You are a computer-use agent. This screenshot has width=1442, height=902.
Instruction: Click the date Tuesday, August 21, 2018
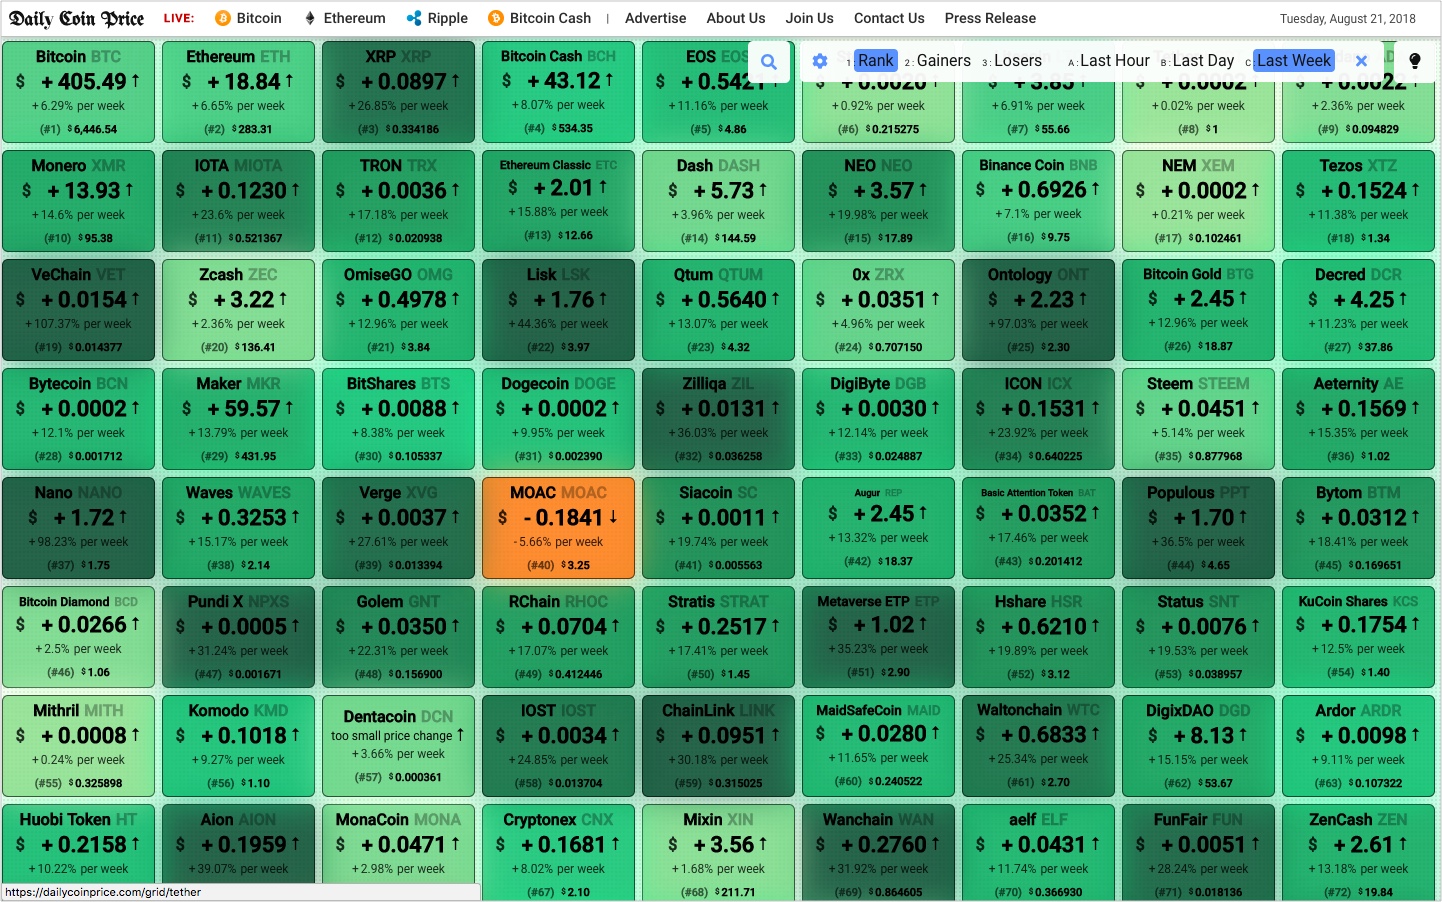(x=1348, y=19)
